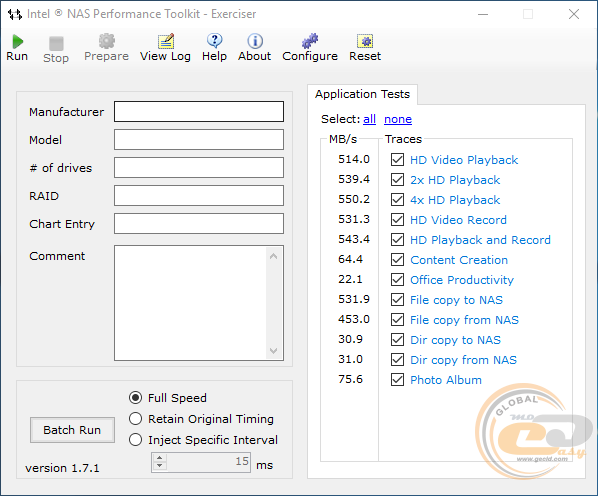Click the Chart Entry input field
Image resolution: width=598 pixels, height=496 pixels.
pyautogui.click(x=199, y=223)
